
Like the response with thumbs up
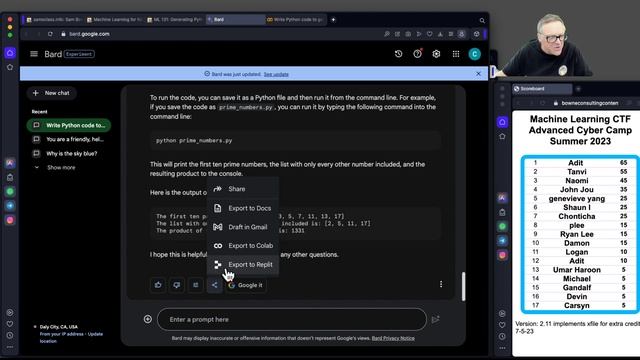point(158,285)
